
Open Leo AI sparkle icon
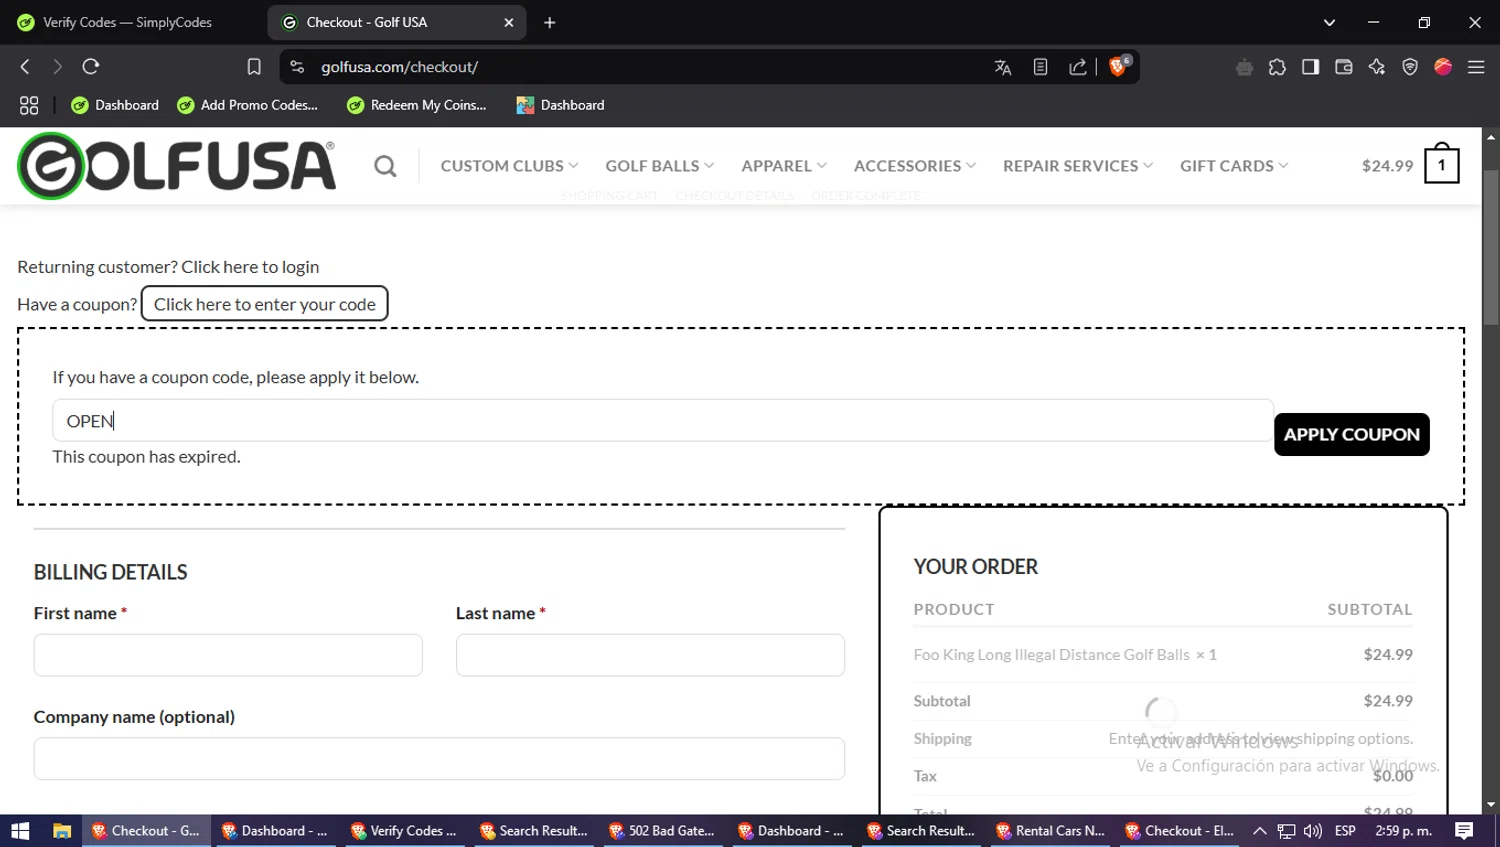click(x=1377, y=67)
